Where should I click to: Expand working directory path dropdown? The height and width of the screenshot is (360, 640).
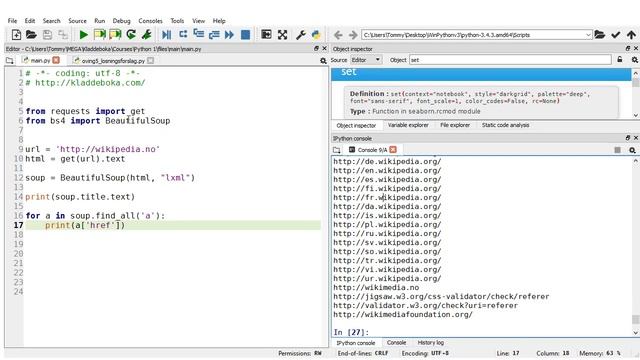(x=588, y=35)
